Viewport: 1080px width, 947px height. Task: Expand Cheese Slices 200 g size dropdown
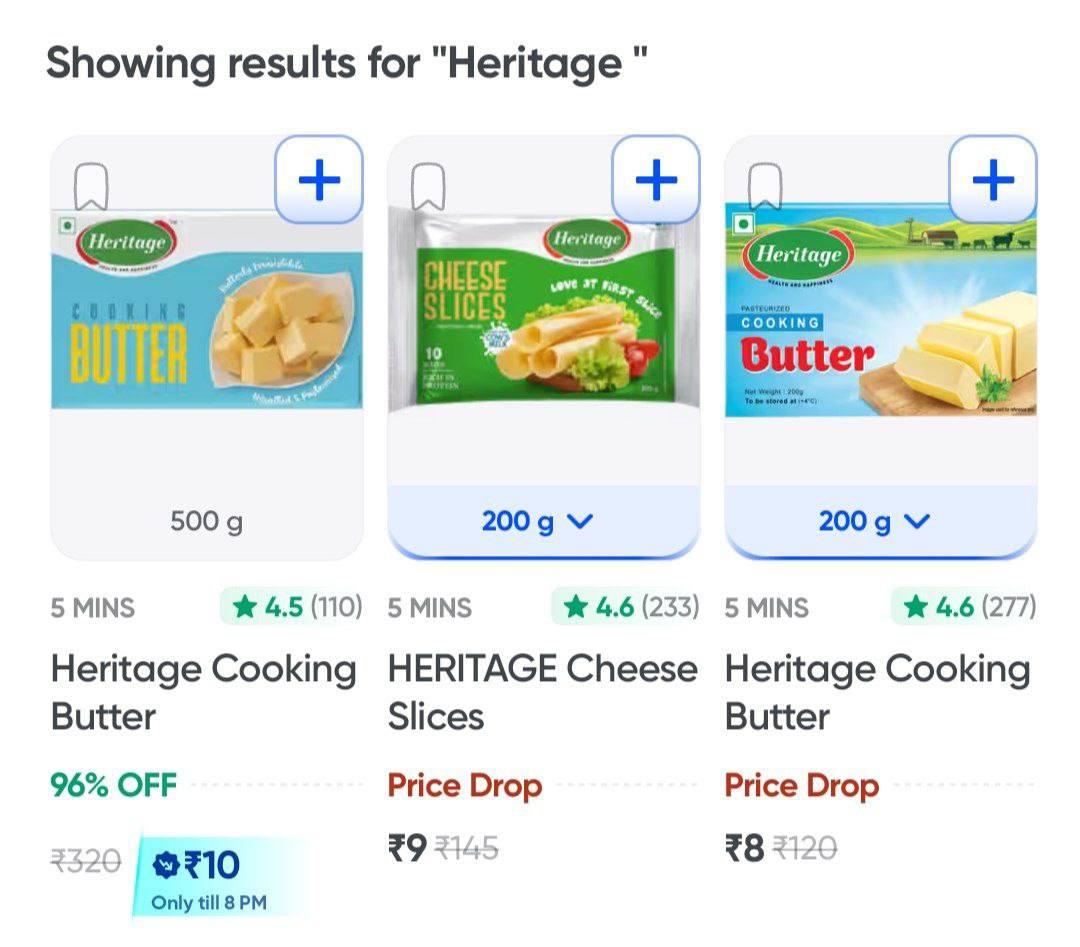click(543, 521)
